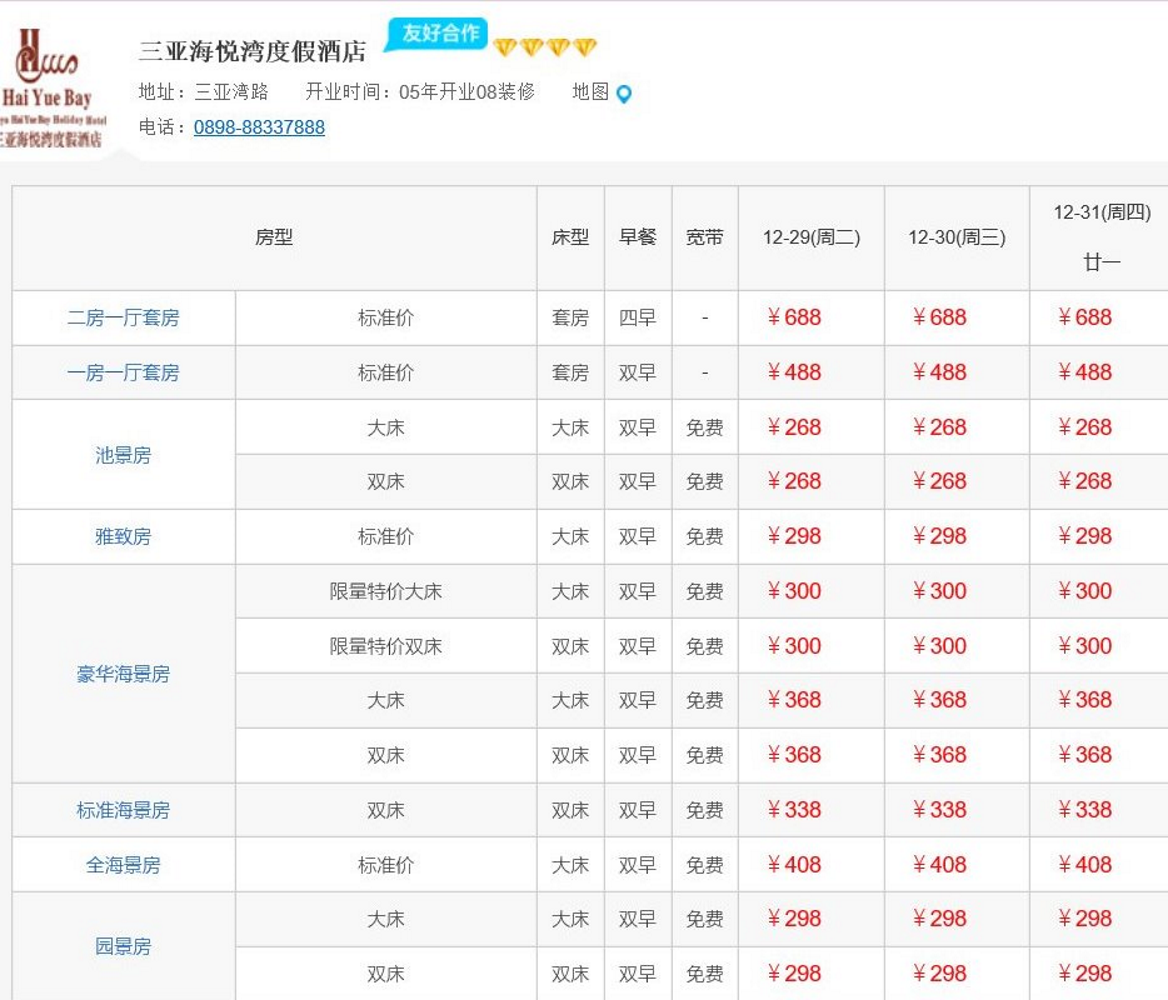Click the 床型 column header
This screenshot has width=1168, height=1000.
tap(571, 238)
